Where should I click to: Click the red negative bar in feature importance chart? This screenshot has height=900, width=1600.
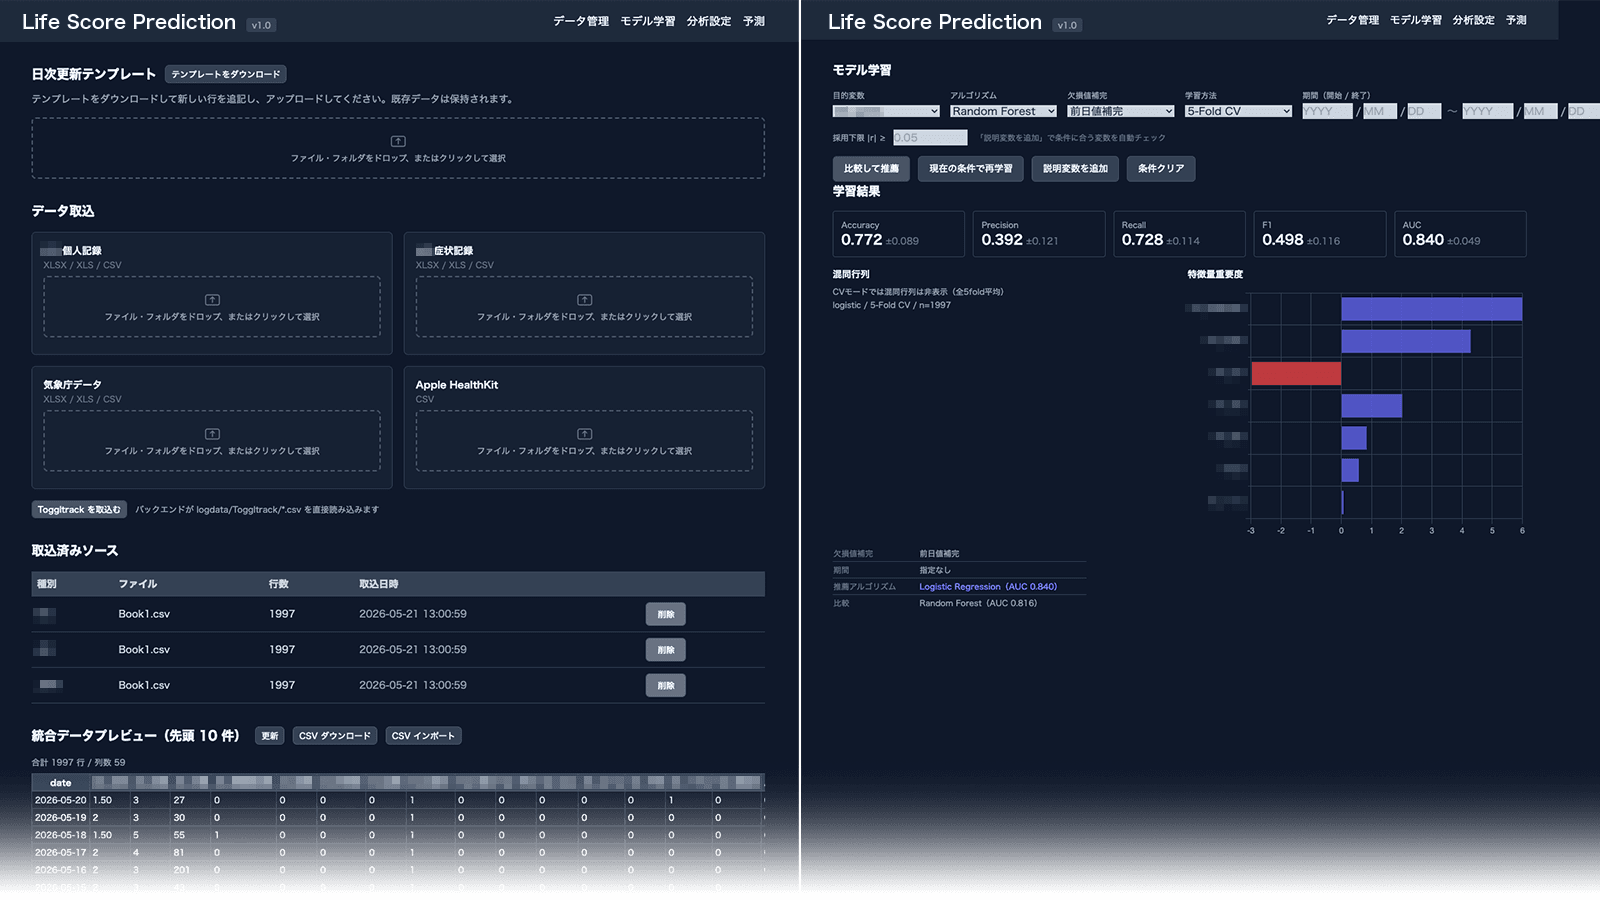[x=1296, y=374]
